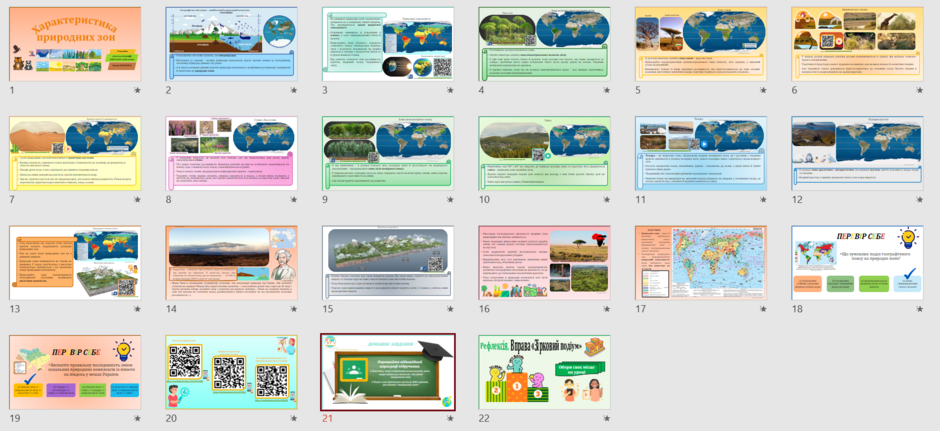Select the chalkboard homework slide 21 thumbnail
The height and width of the screenshot is (431, 940).
point(388,372)
